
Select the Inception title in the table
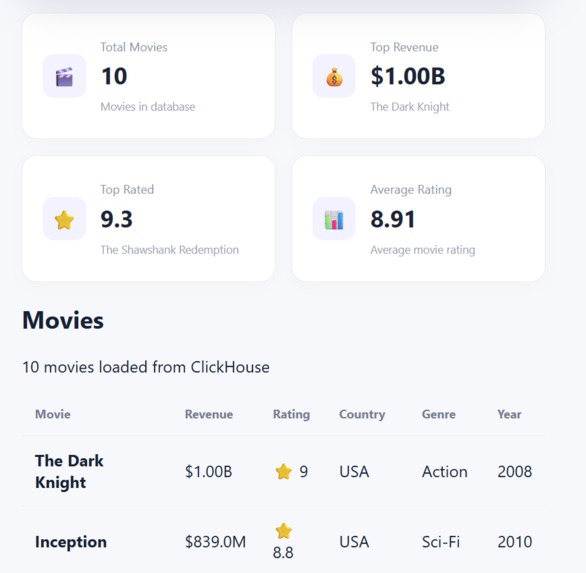click(71, 542)
